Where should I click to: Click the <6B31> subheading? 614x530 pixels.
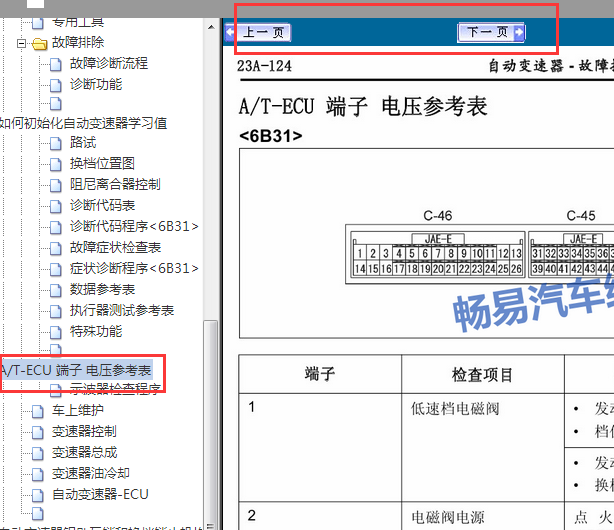(271, 136)
